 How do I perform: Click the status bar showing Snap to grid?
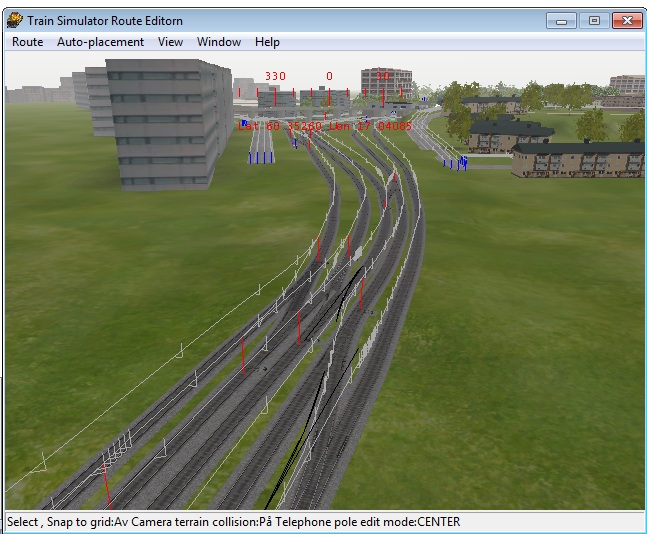click(x=233, y=522)
